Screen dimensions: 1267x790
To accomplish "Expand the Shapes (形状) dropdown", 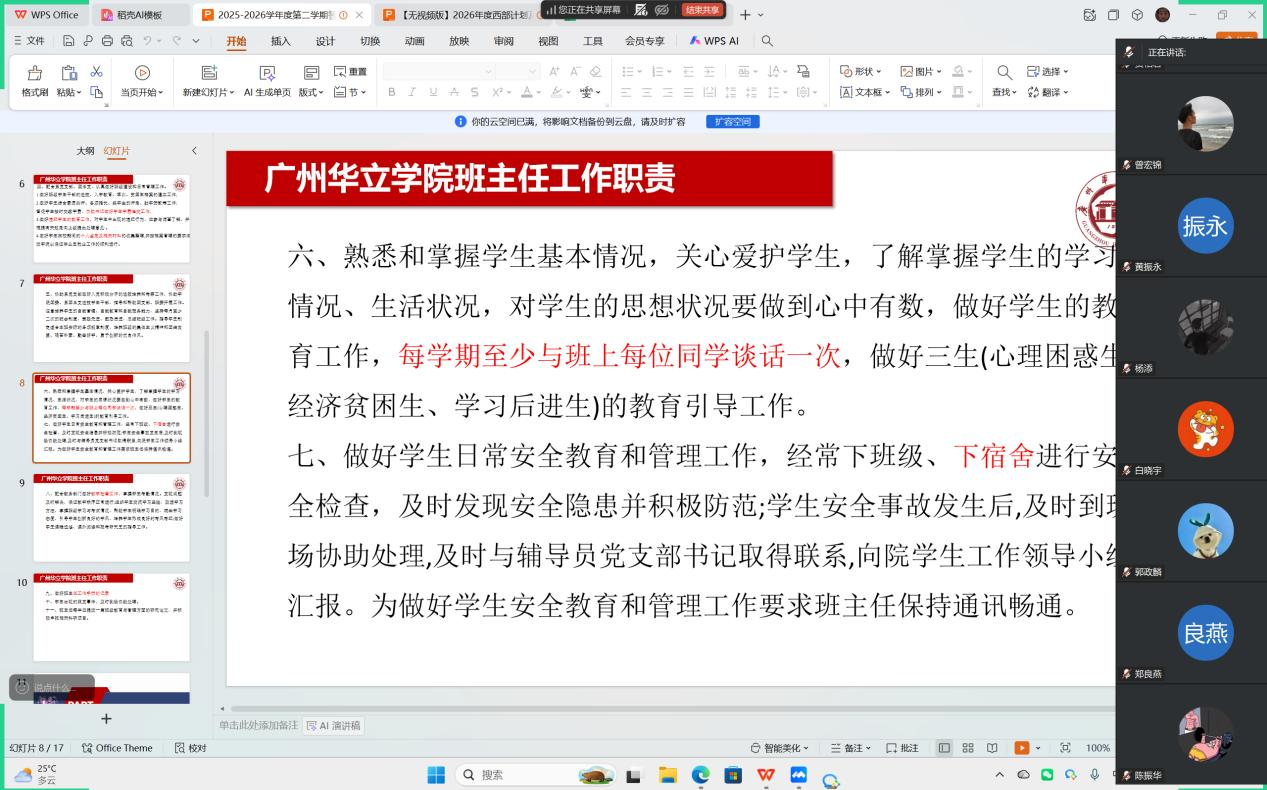I will coord(861,72).
